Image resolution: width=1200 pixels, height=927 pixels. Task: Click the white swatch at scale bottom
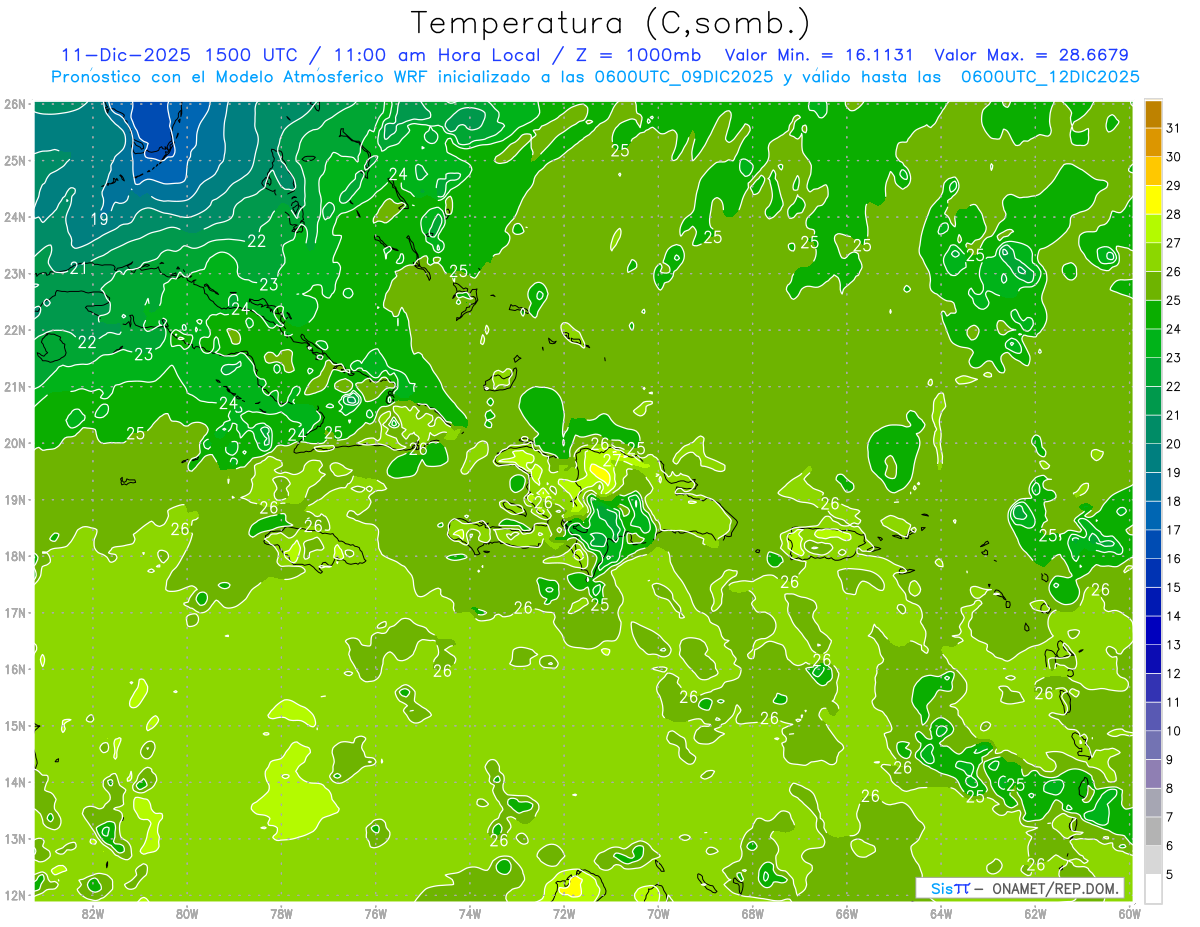[1153, 888]
